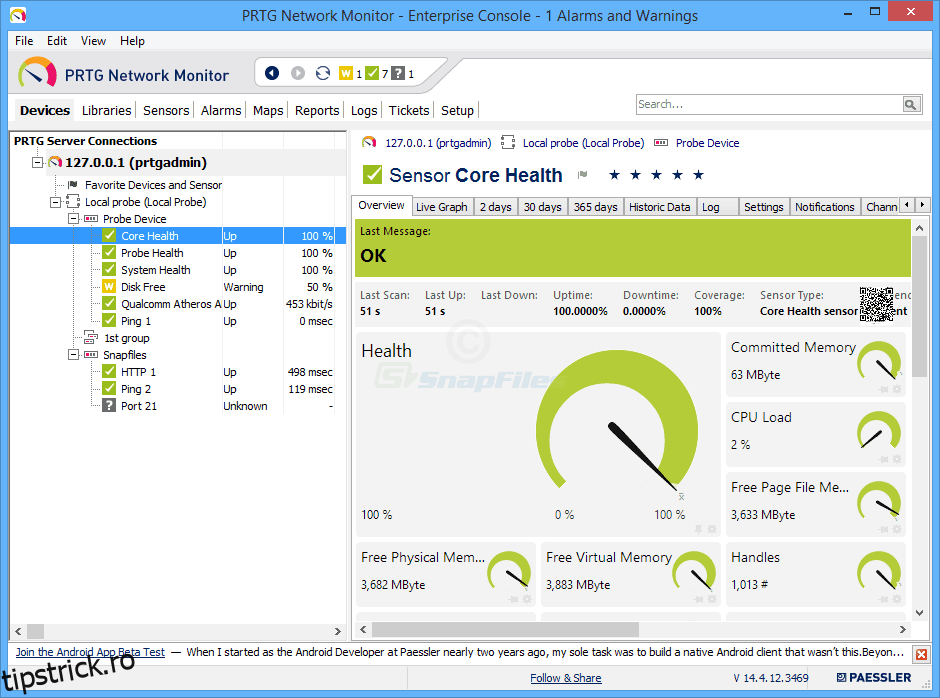The image size is (940, 698).
Task: Click the Committed Memory gauge
Action: [x=879, y=360]
